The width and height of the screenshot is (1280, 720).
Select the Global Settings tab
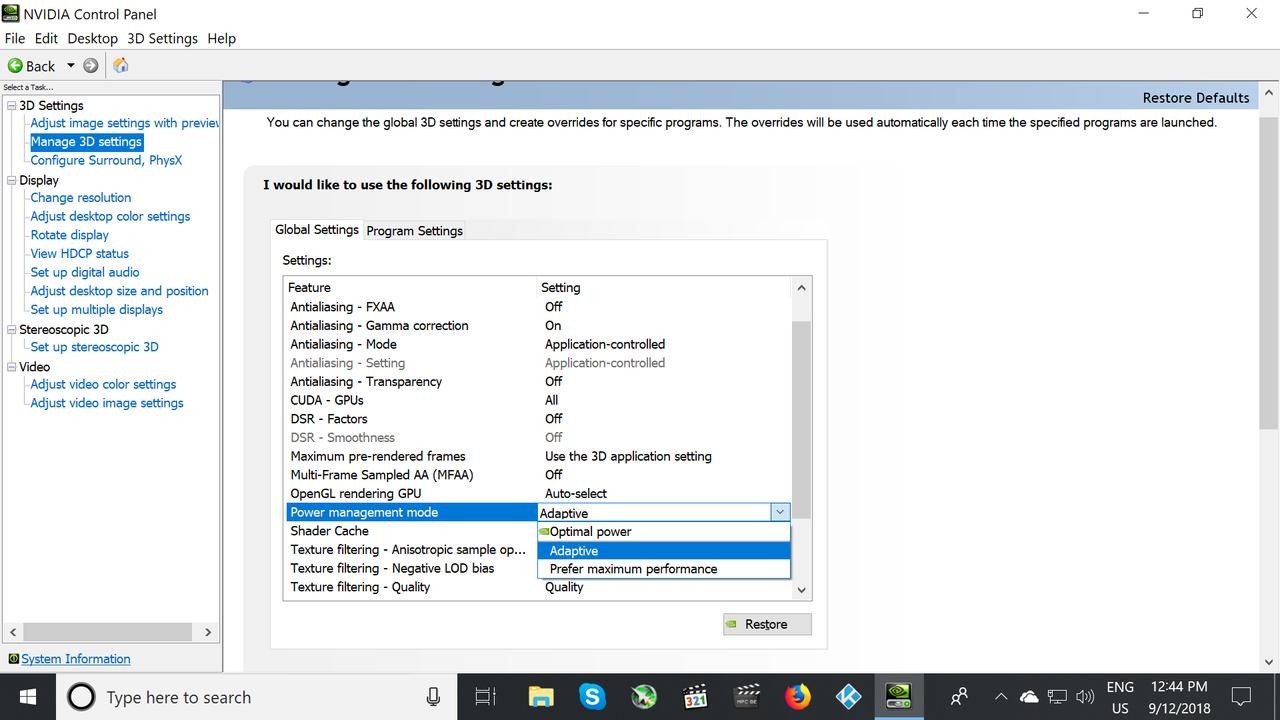[x=316, y=229]
